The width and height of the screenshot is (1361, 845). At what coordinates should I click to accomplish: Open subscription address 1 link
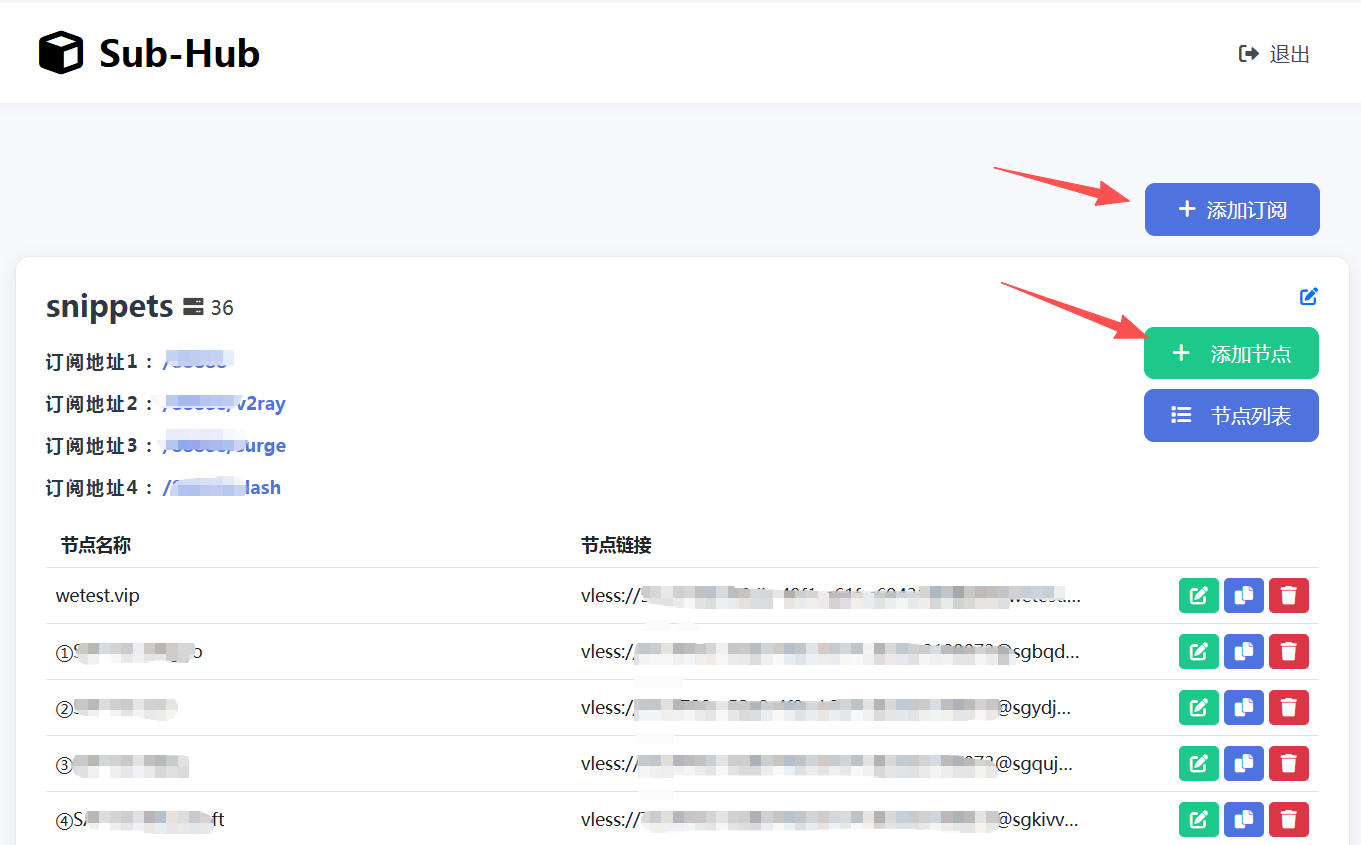coord(198,362)
